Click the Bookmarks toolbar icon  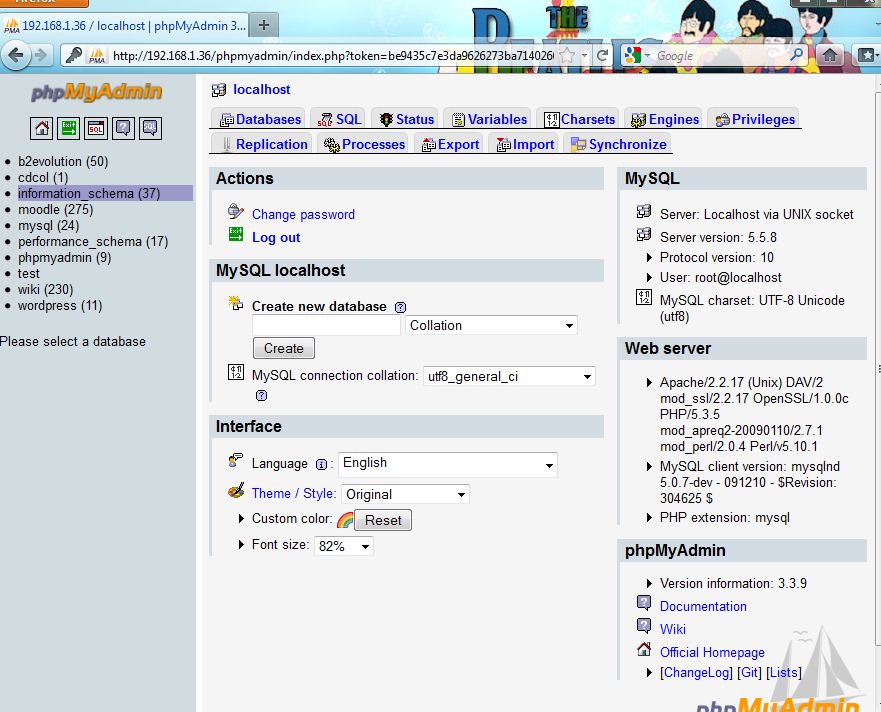[866, 55]
